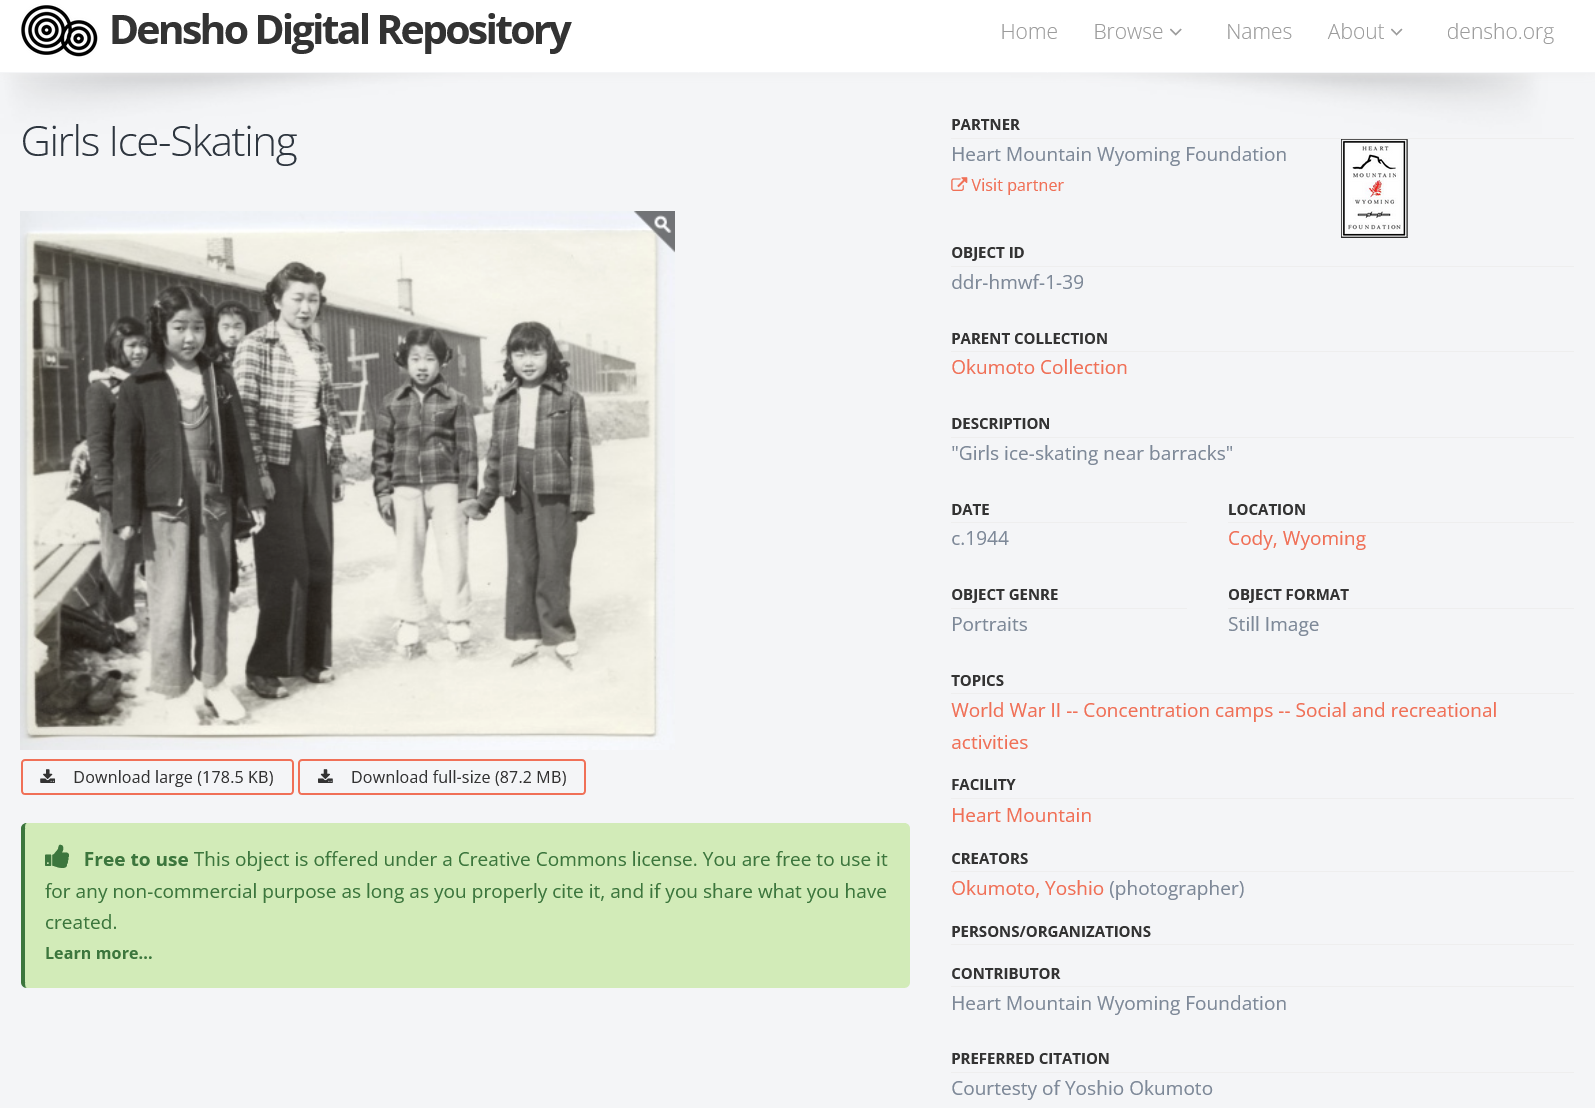Click the Okumoto, Yoshio creator link

tap(1026, 888)
